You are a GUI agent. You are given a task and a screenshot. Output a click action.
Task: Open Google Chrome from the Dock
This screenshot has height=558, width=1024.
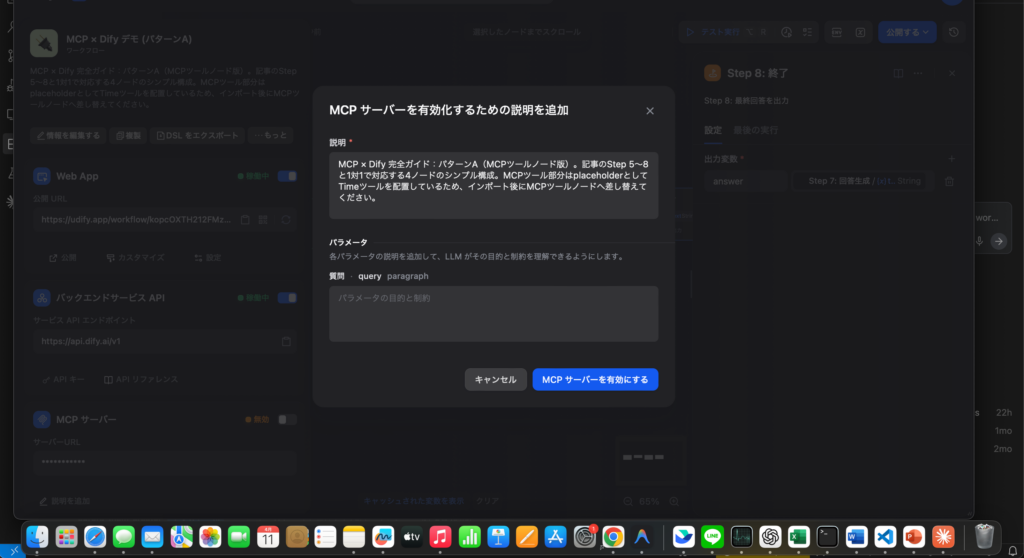pos(613,537)
